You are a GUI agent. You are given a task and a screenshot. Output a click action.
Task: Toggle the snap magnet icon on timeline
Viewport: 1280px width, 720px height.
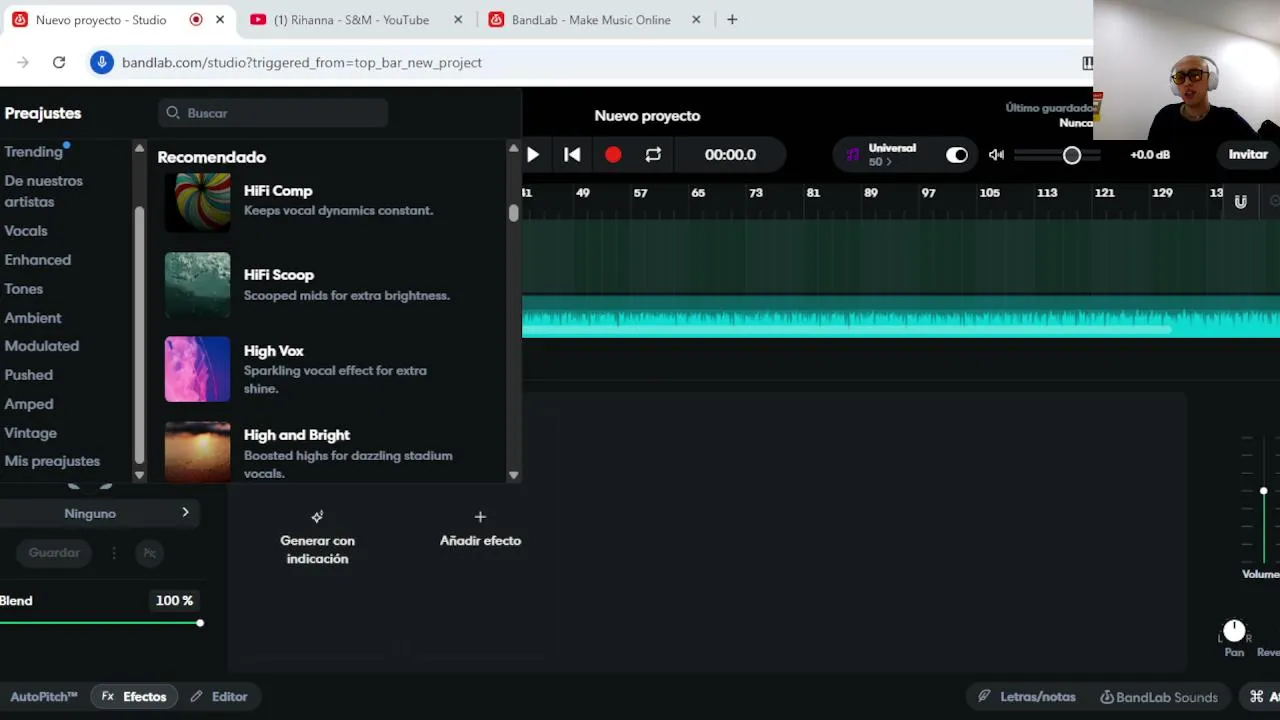coord(1240,202)
